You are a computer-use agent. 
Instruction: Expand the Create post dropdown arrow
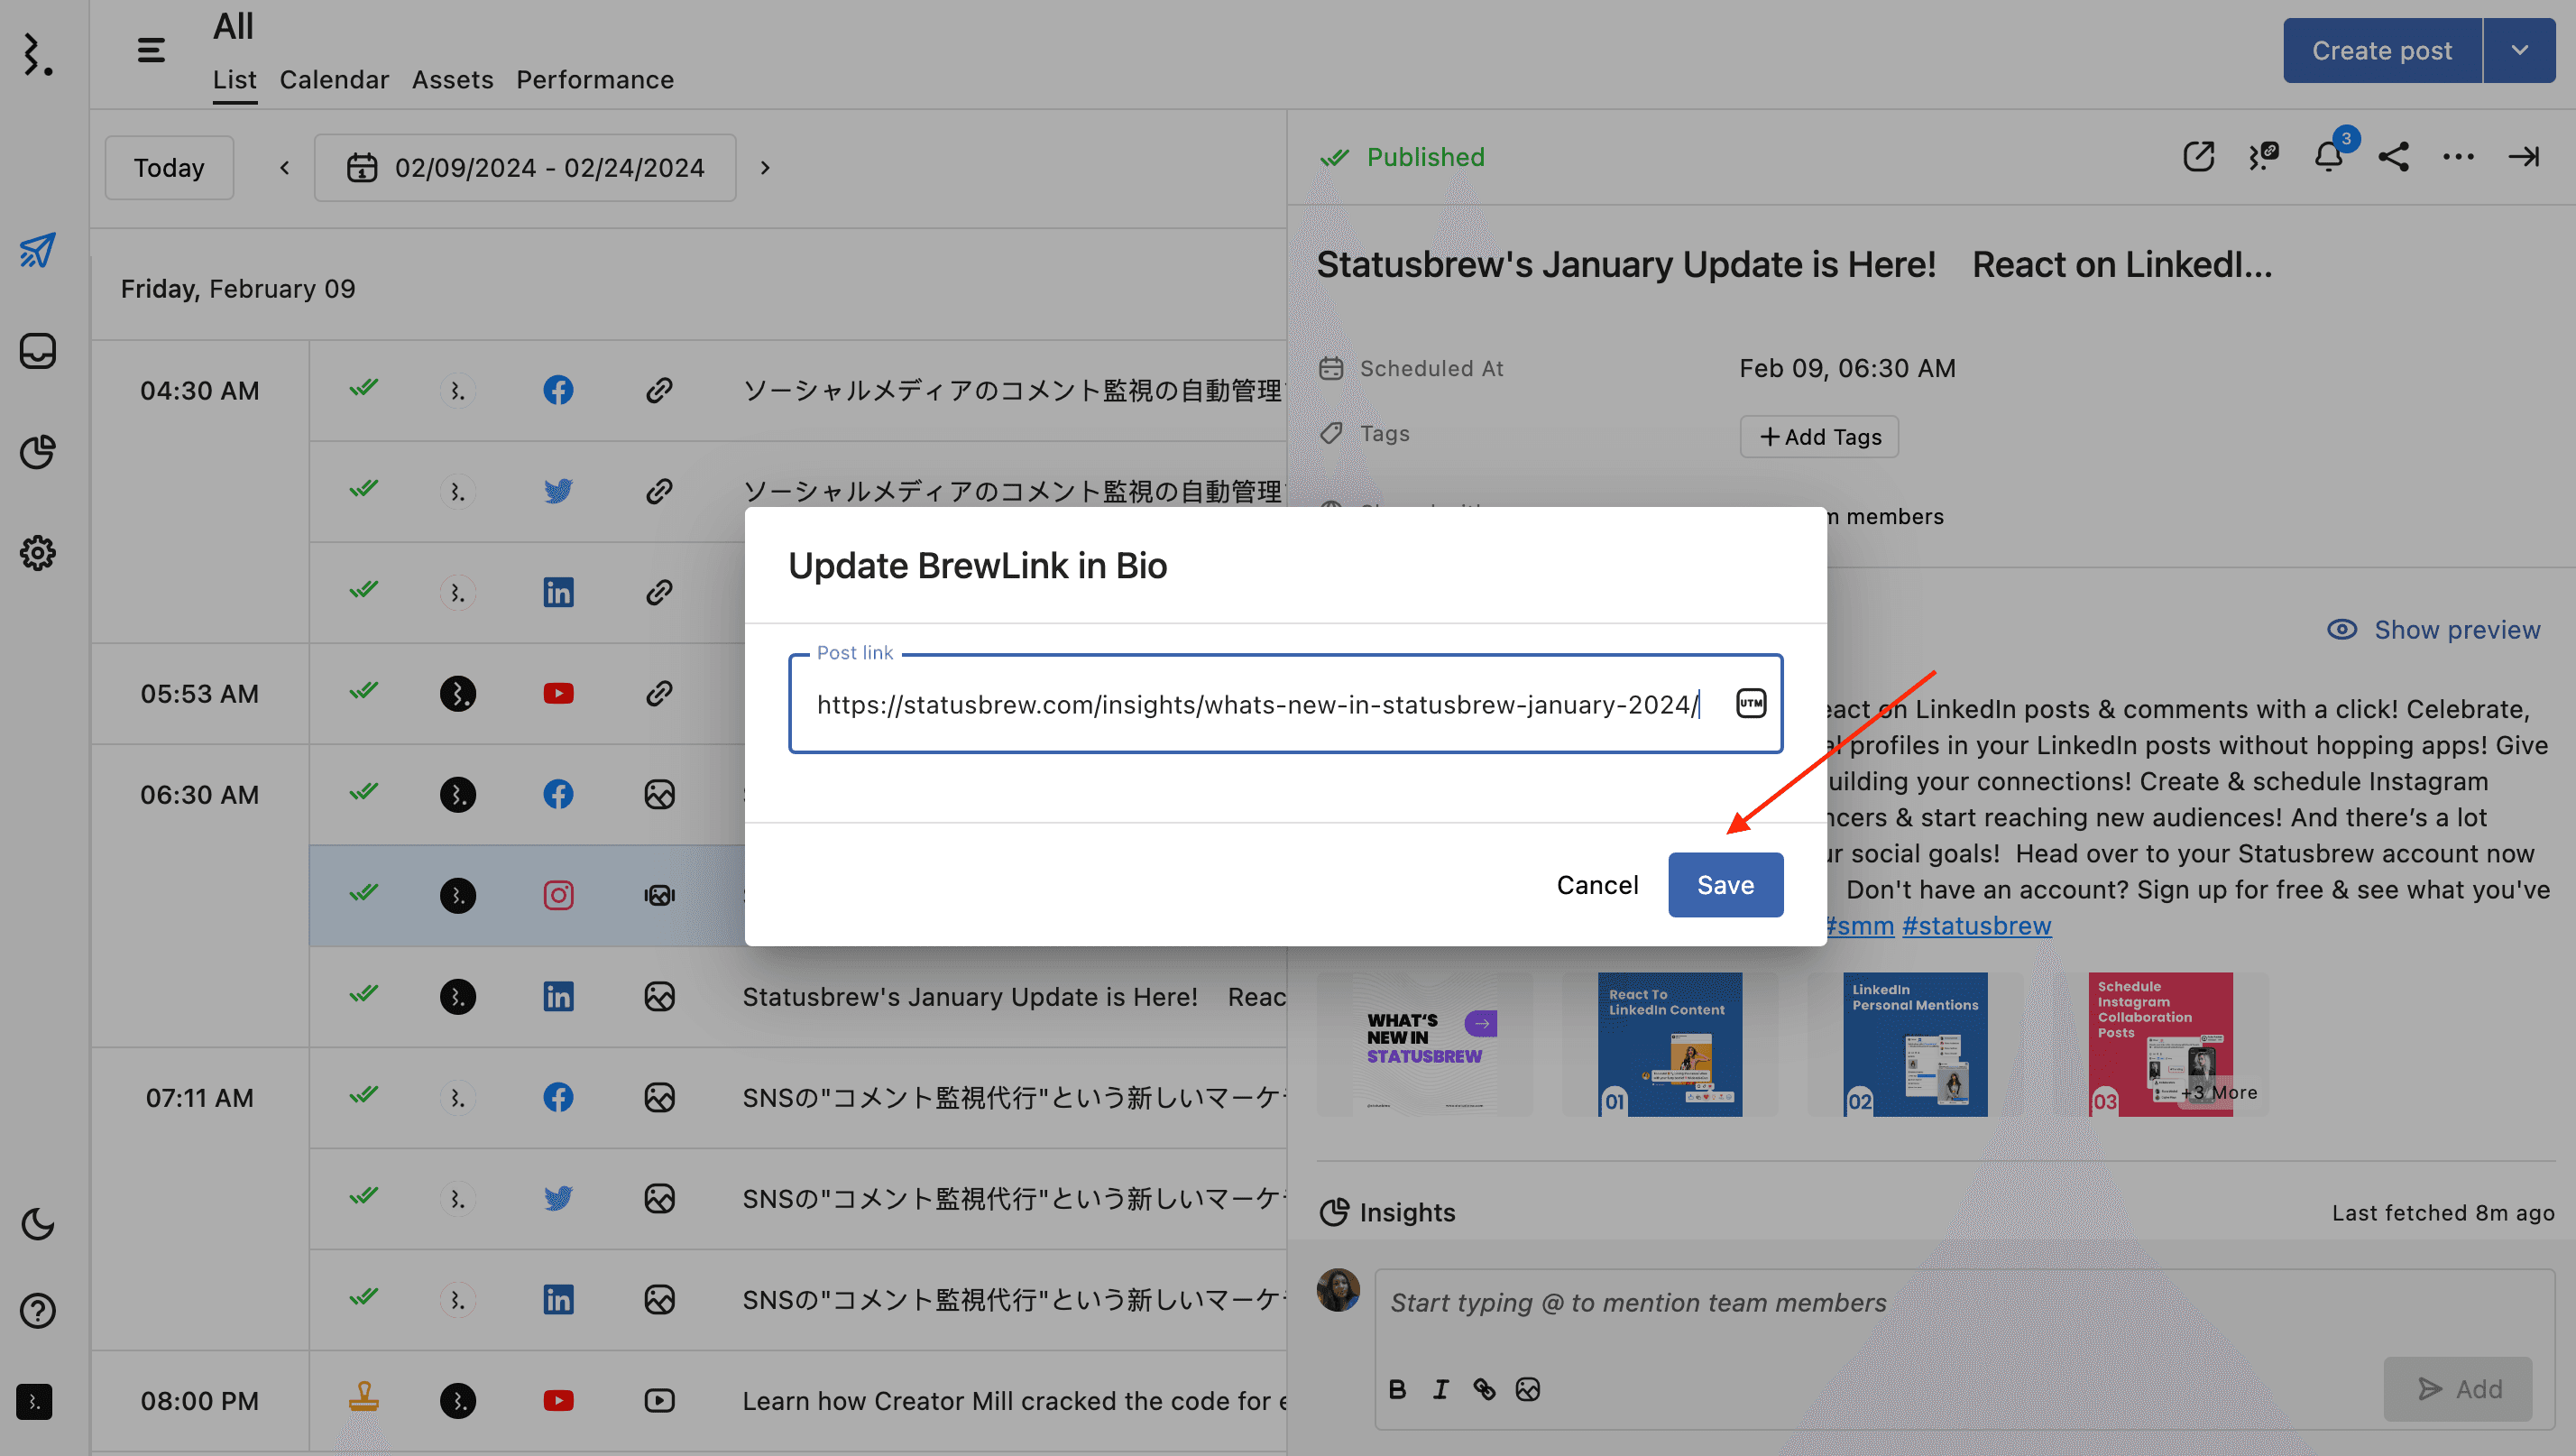[2519, 50]
